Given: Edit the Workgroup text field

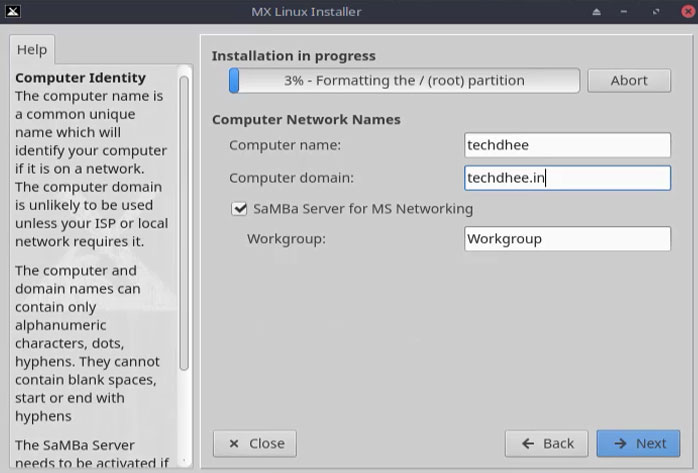Looking at the screenshot, I should [567, 239].
